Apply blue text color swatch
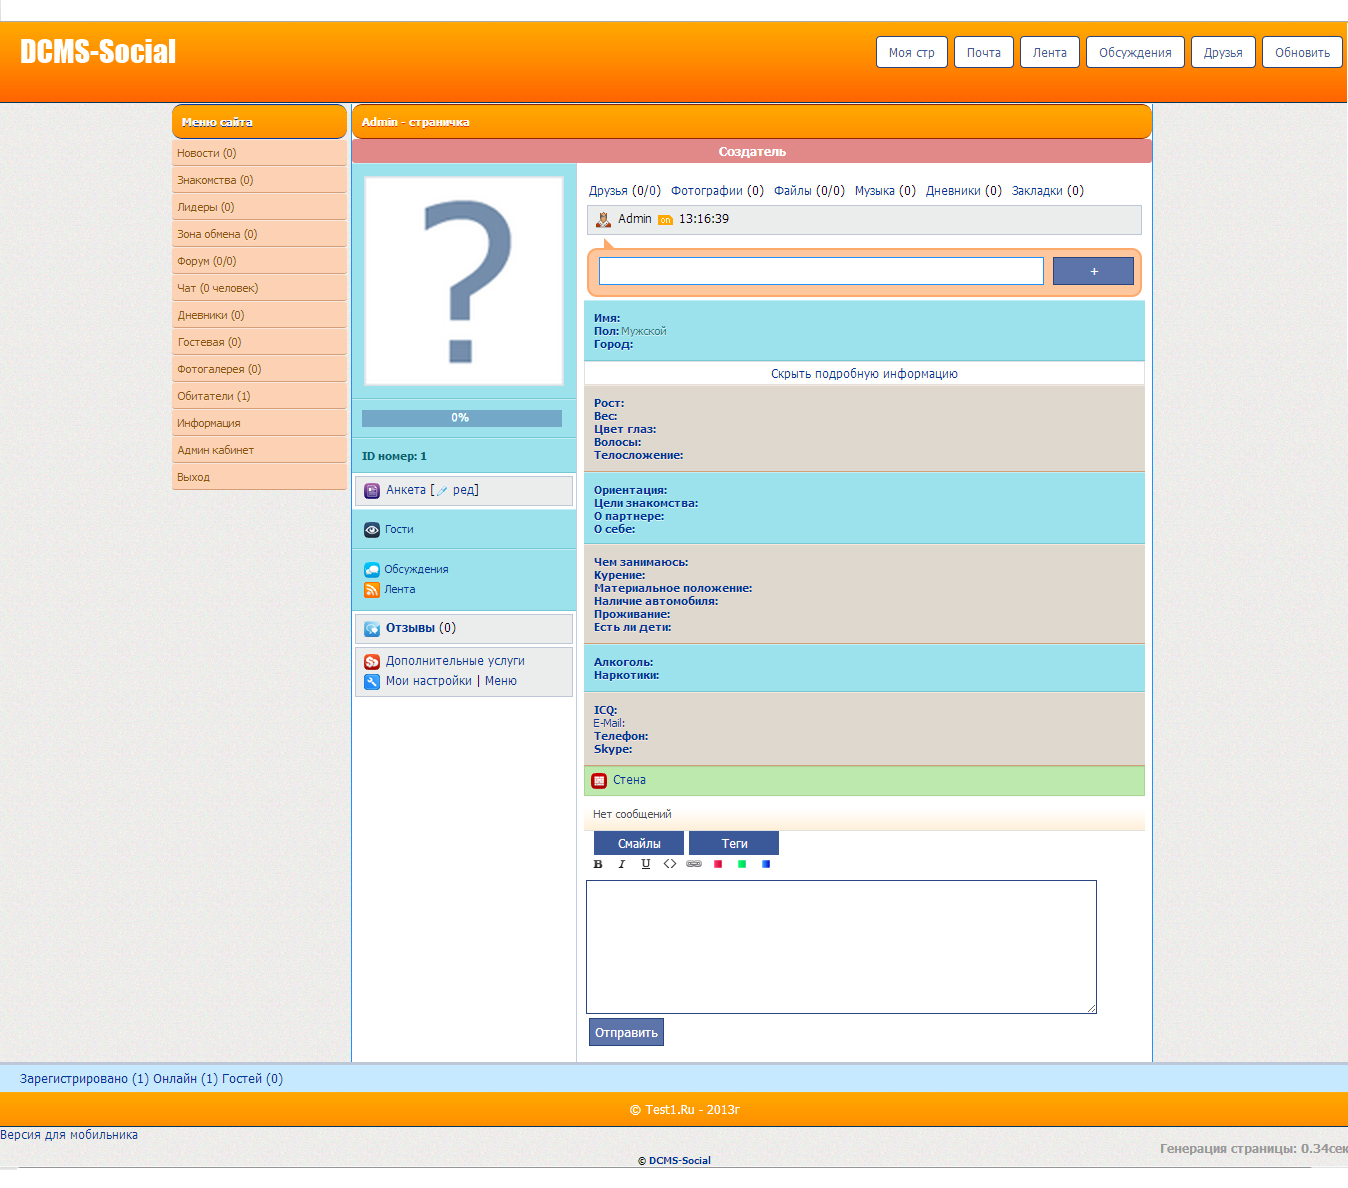The width and height of the screenshot is (1348, 1188). (766, 864)
